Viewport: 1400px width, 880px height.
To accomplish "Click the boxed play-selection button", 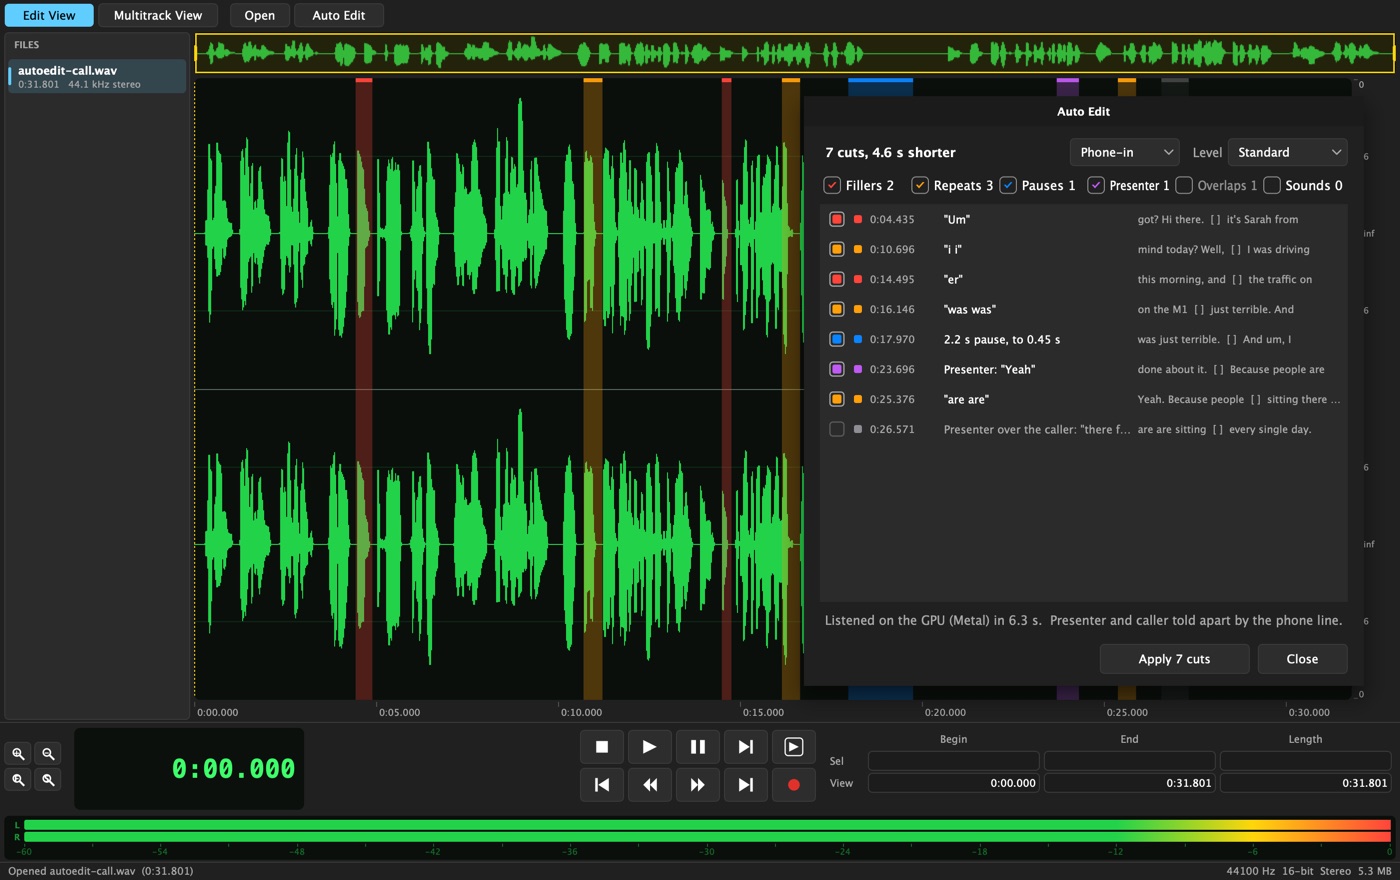I will pos(793,747).
